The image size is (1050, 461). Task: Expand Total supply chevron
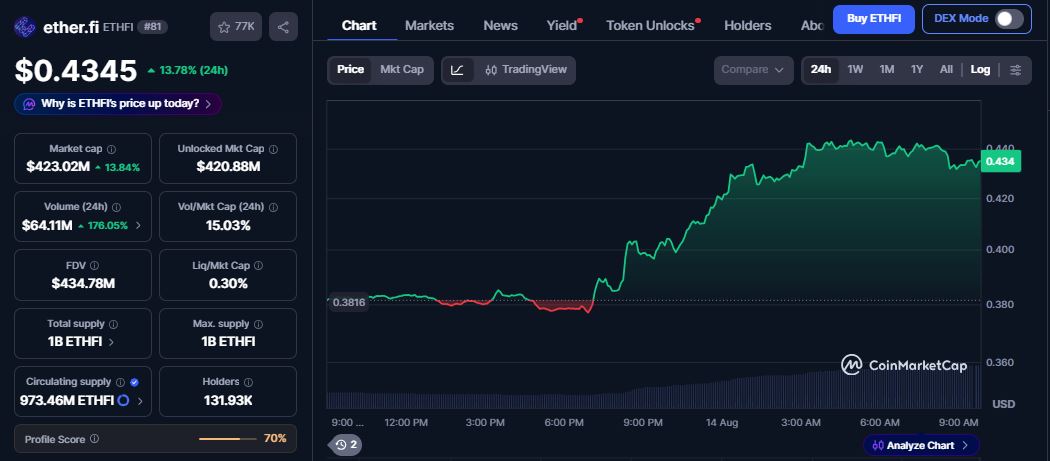pyautogui.click(x=111, y=342)
